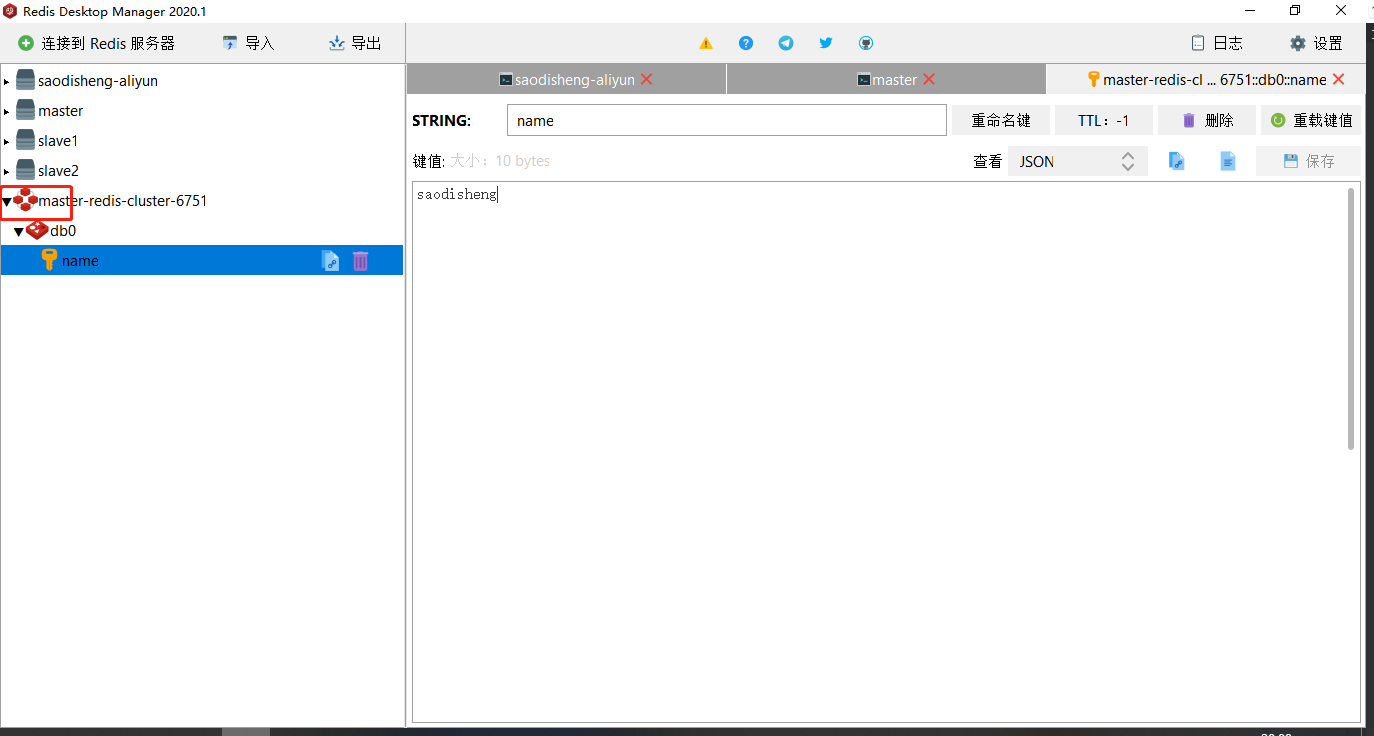Click purple trash icon in name row
1374x736 pixels.
[x=361, y=260]
